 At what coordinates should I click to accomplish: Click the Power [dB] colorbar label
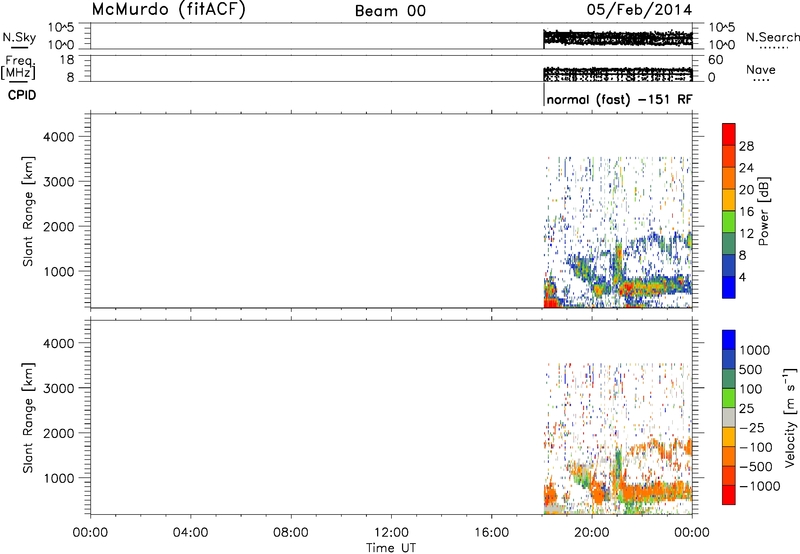click(x=763, y=211)
